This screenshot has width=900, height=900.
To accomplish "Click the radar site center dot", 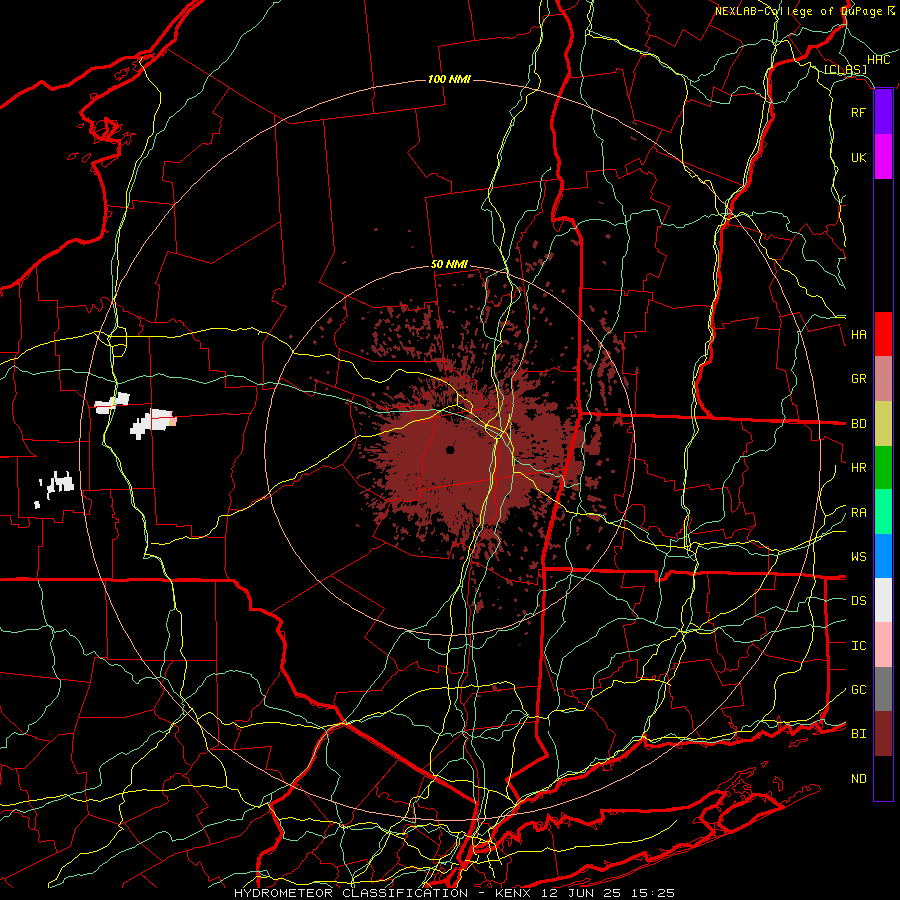I will (450, 449).
